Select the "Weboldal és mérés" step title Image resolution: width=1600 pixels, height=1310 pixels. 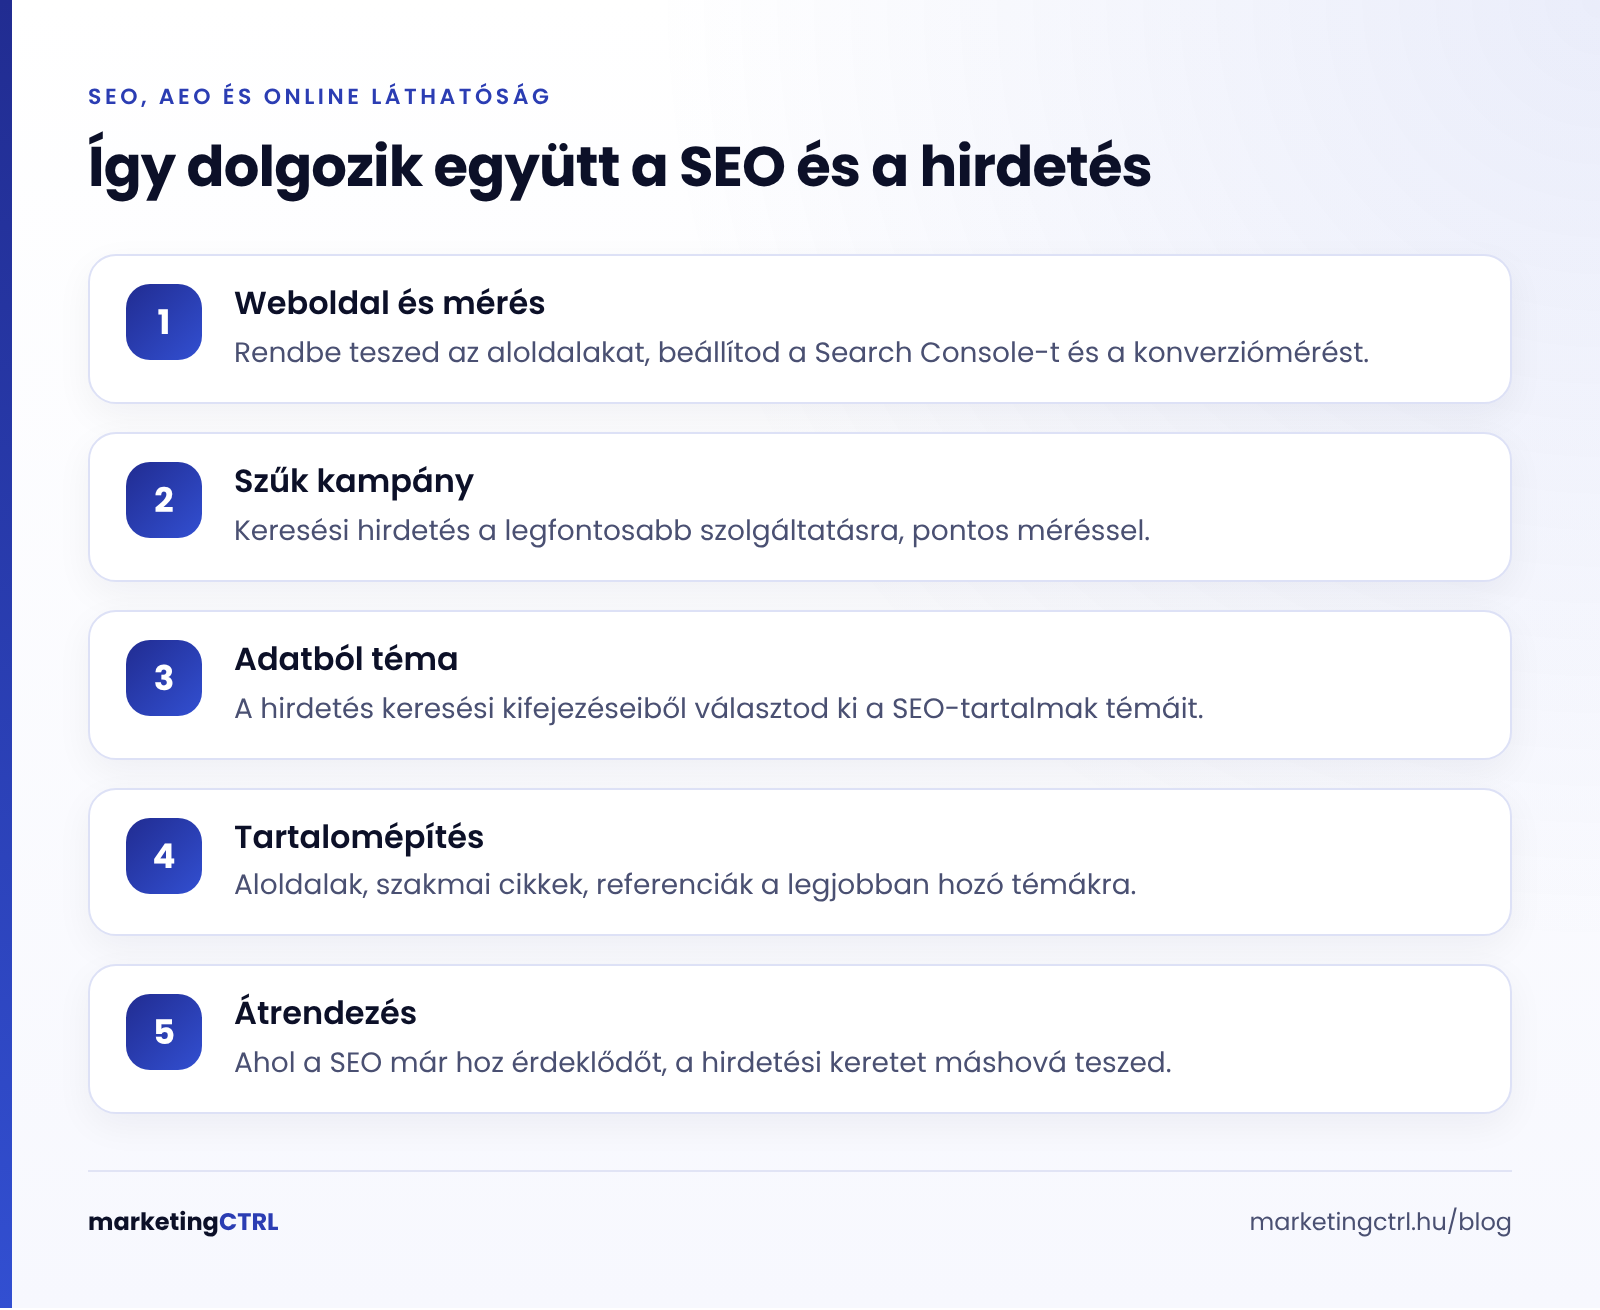(389, 303)
